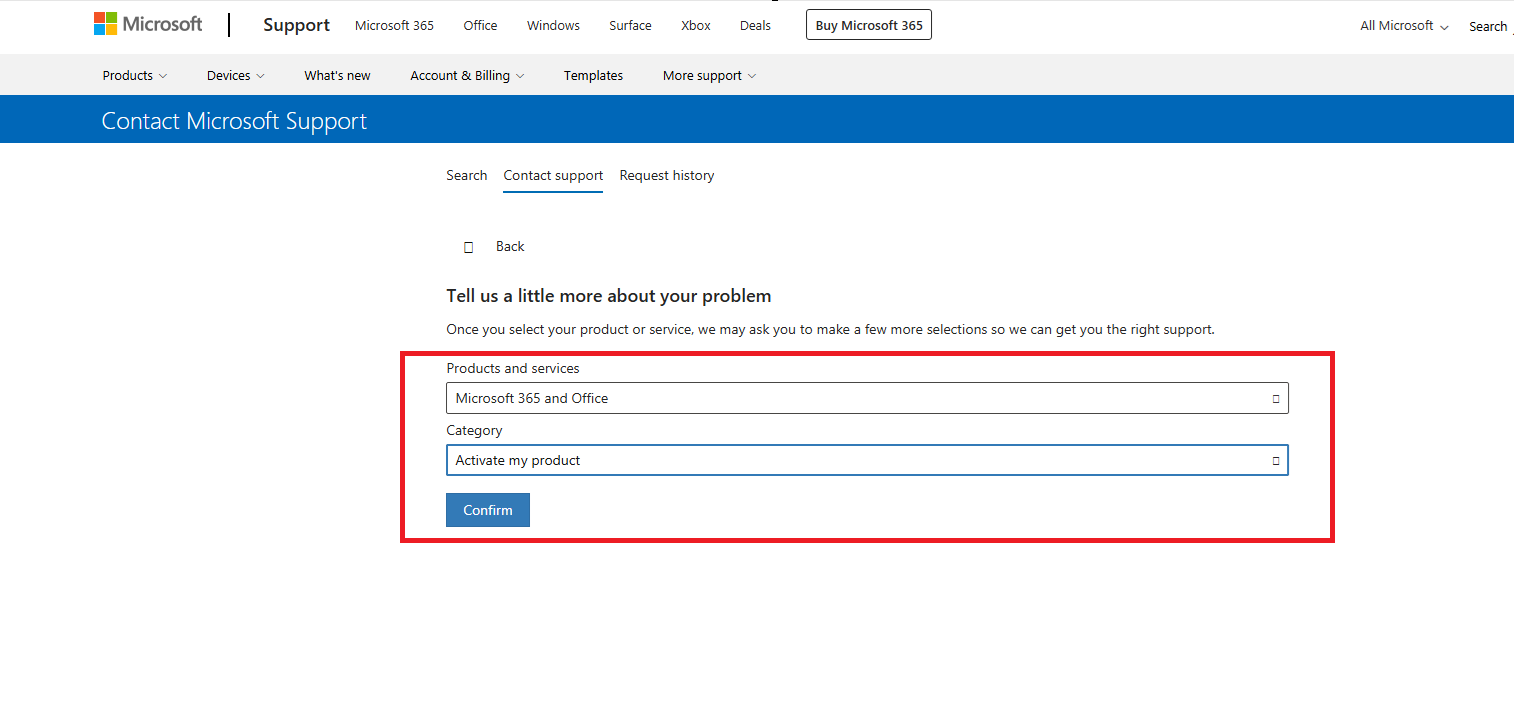
Task: Open the Xbox header link
Action: [x=696, y=26]
